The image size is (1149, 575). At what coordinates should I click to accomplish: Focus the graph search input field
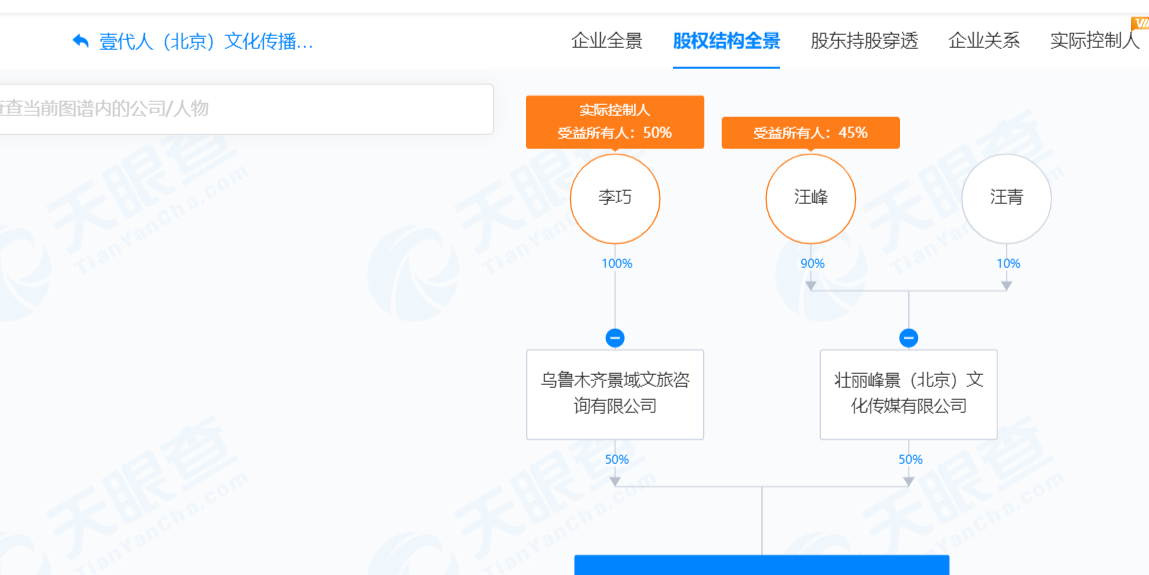(x=246, y=109)
